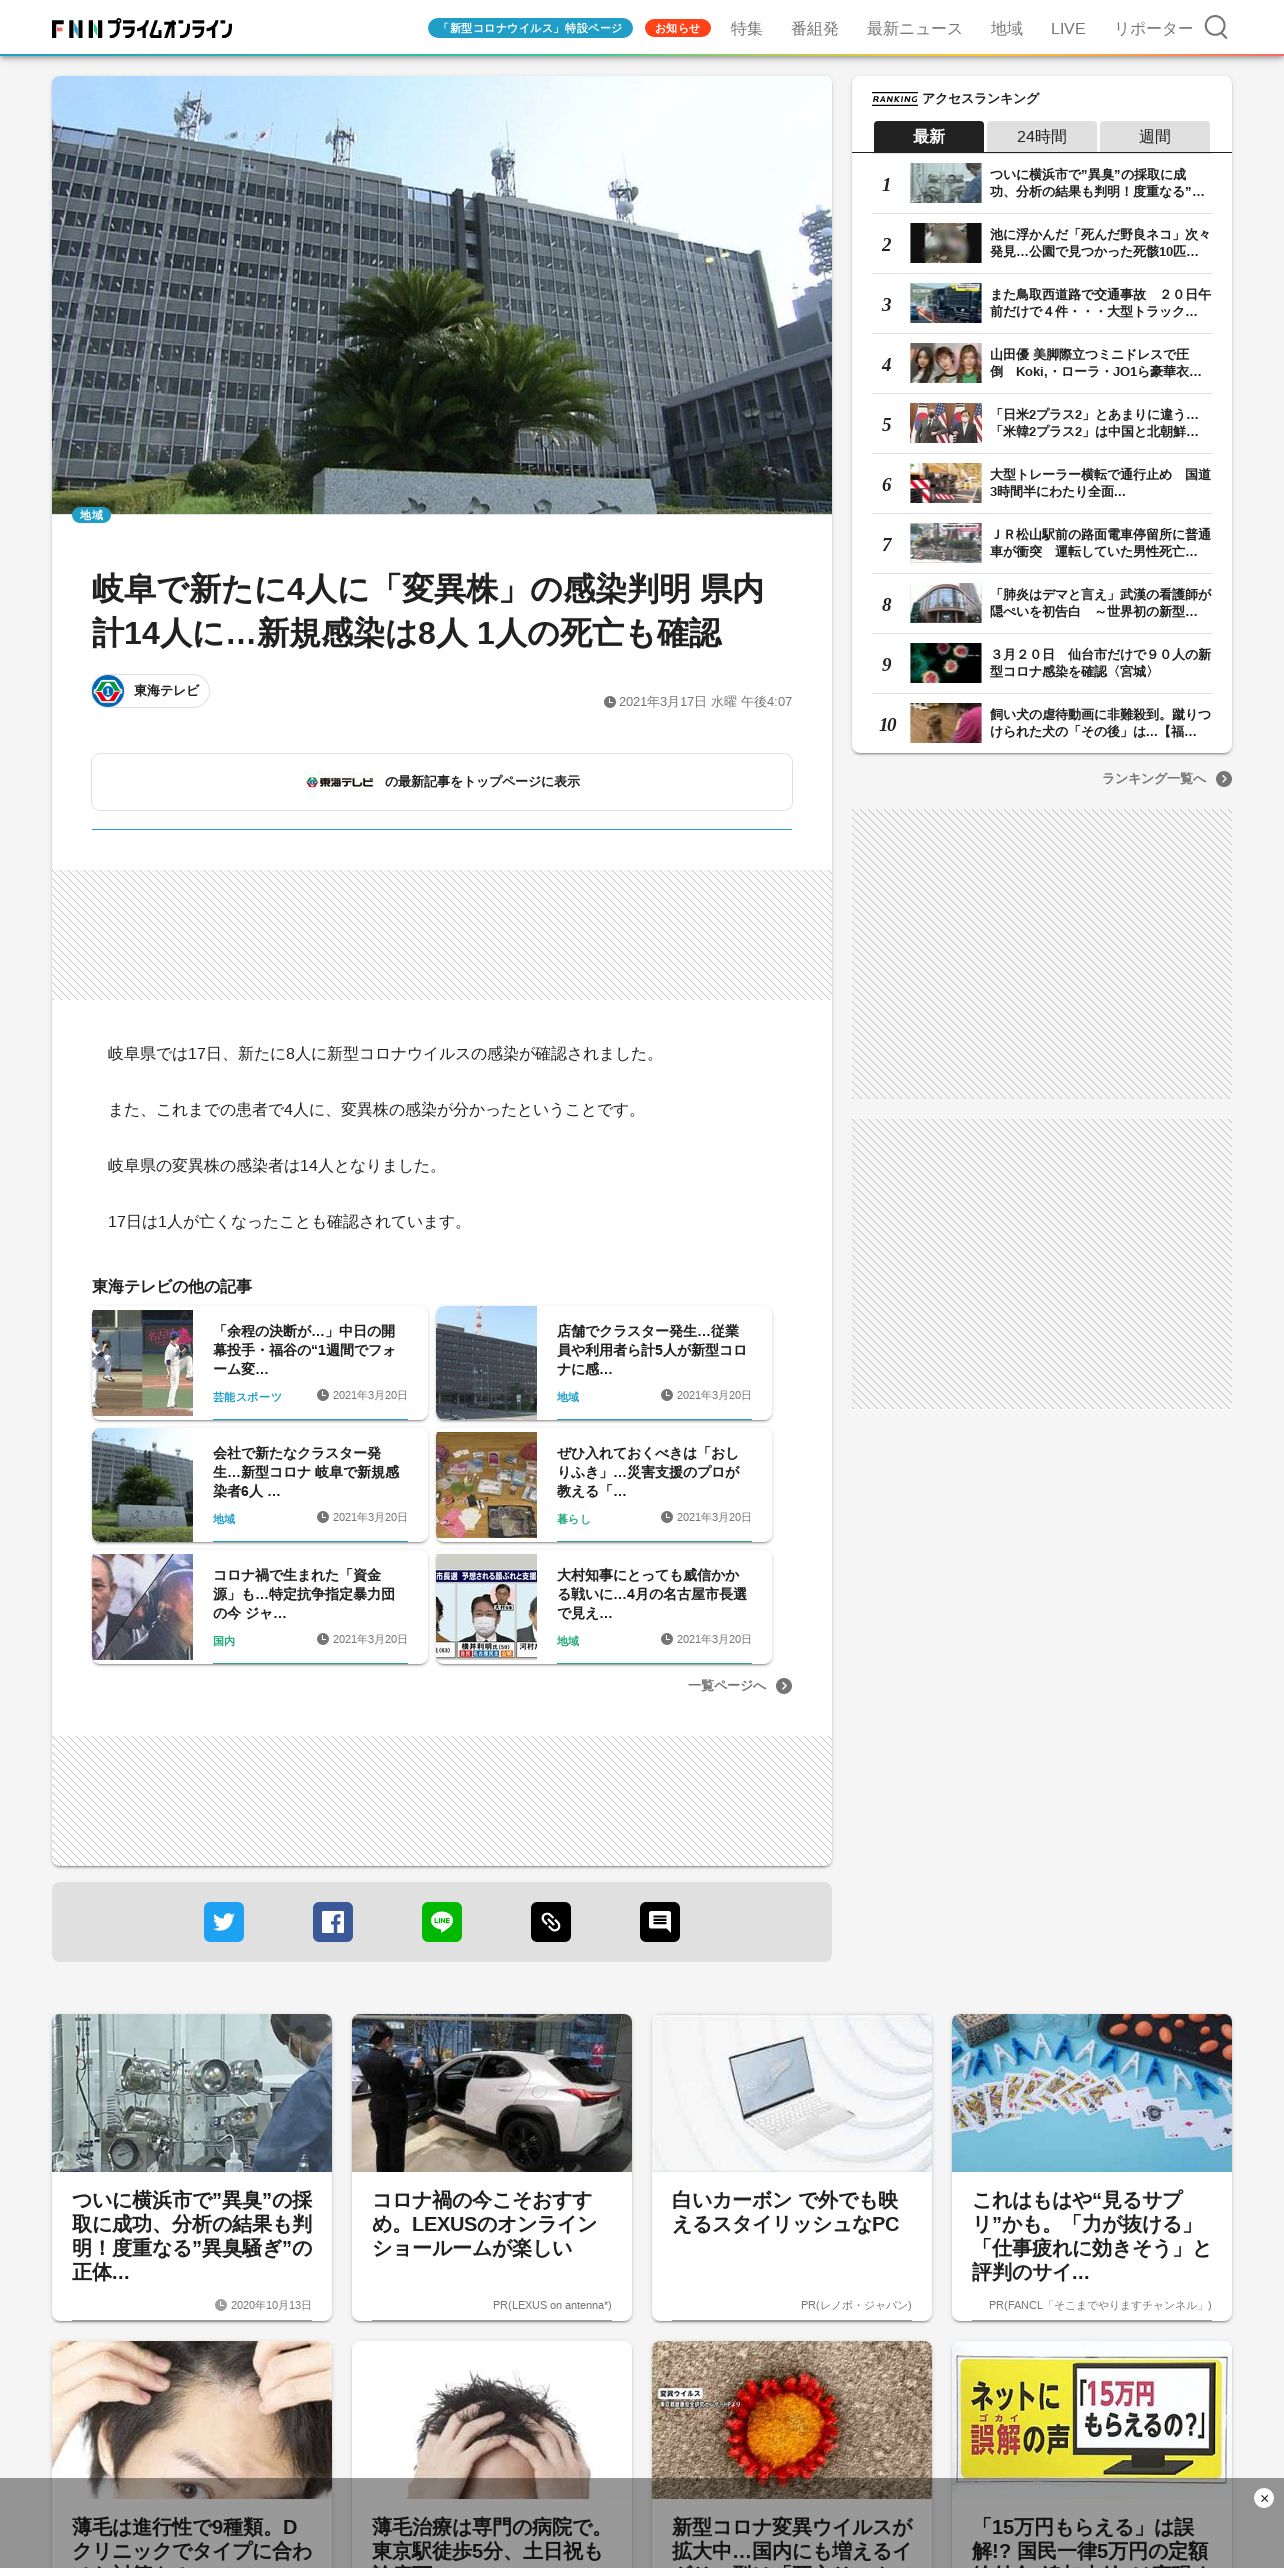Open the リポーター menu
1284x2568 pixels.
(1153, 29)
